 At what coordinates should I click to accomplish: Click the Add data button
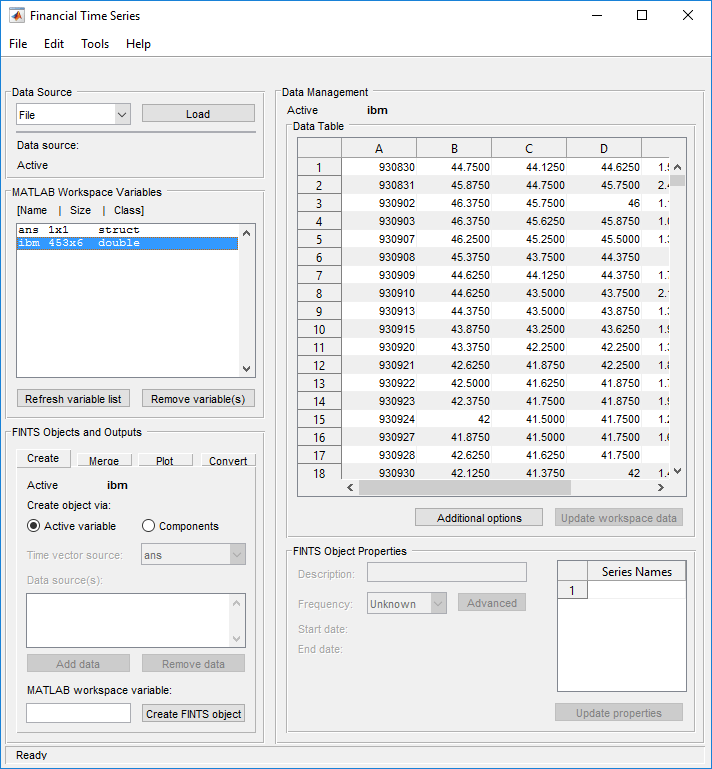tap(78, 664)
